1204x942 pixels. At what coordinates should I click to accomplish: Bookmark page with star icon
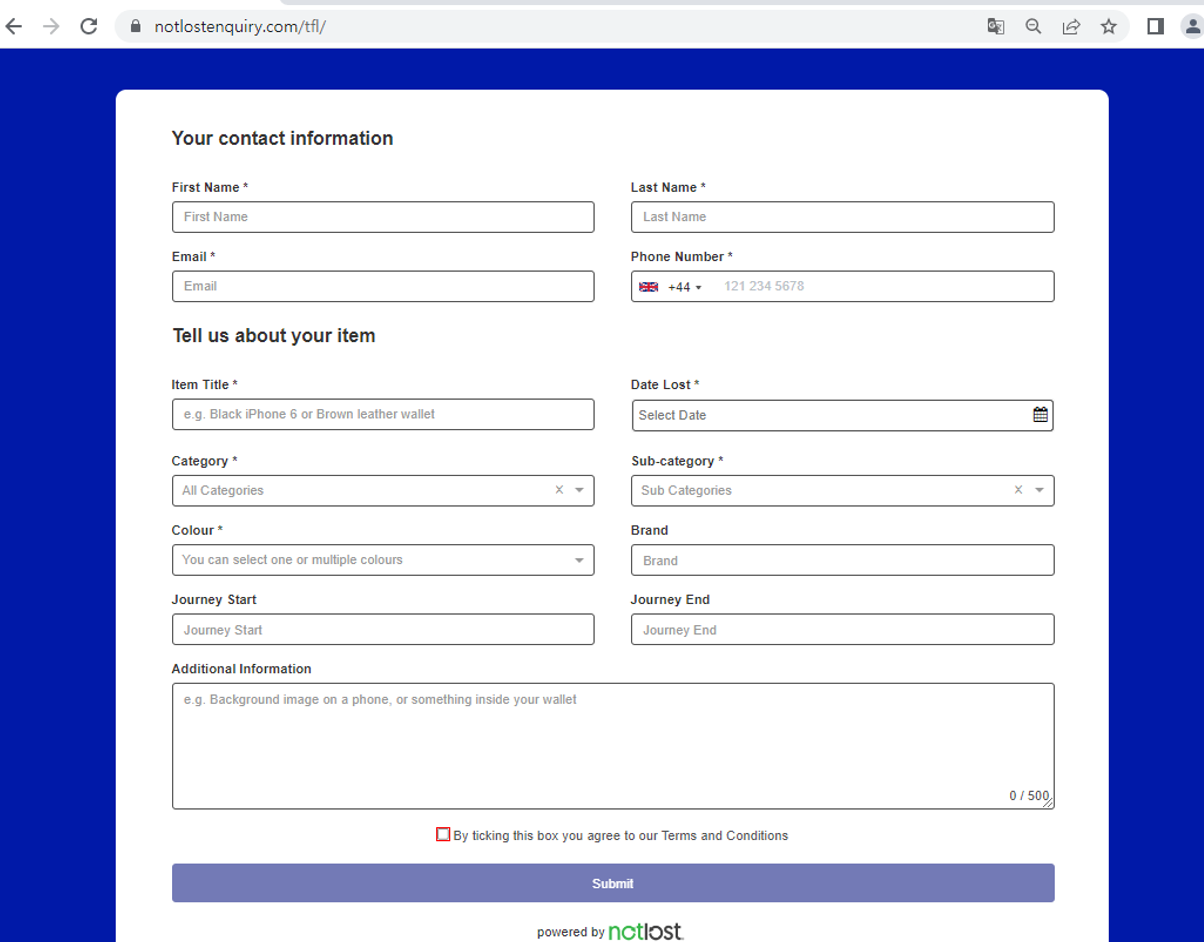(1108, 27)
